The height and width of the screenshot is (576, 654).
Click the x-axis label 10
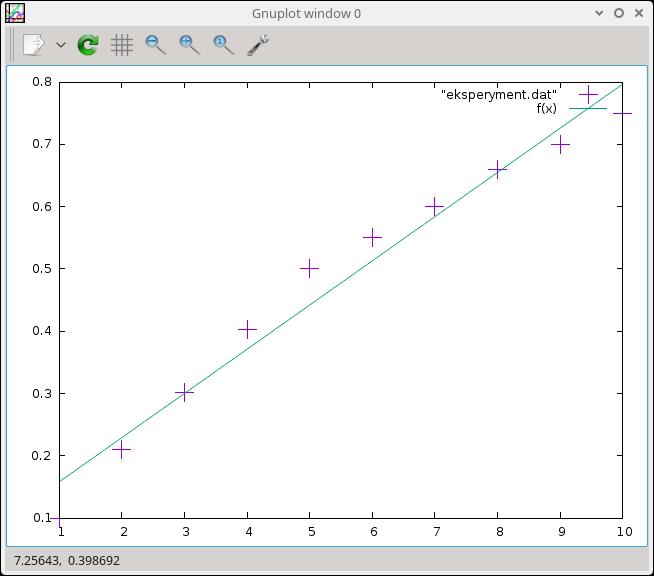pos(624,532)
